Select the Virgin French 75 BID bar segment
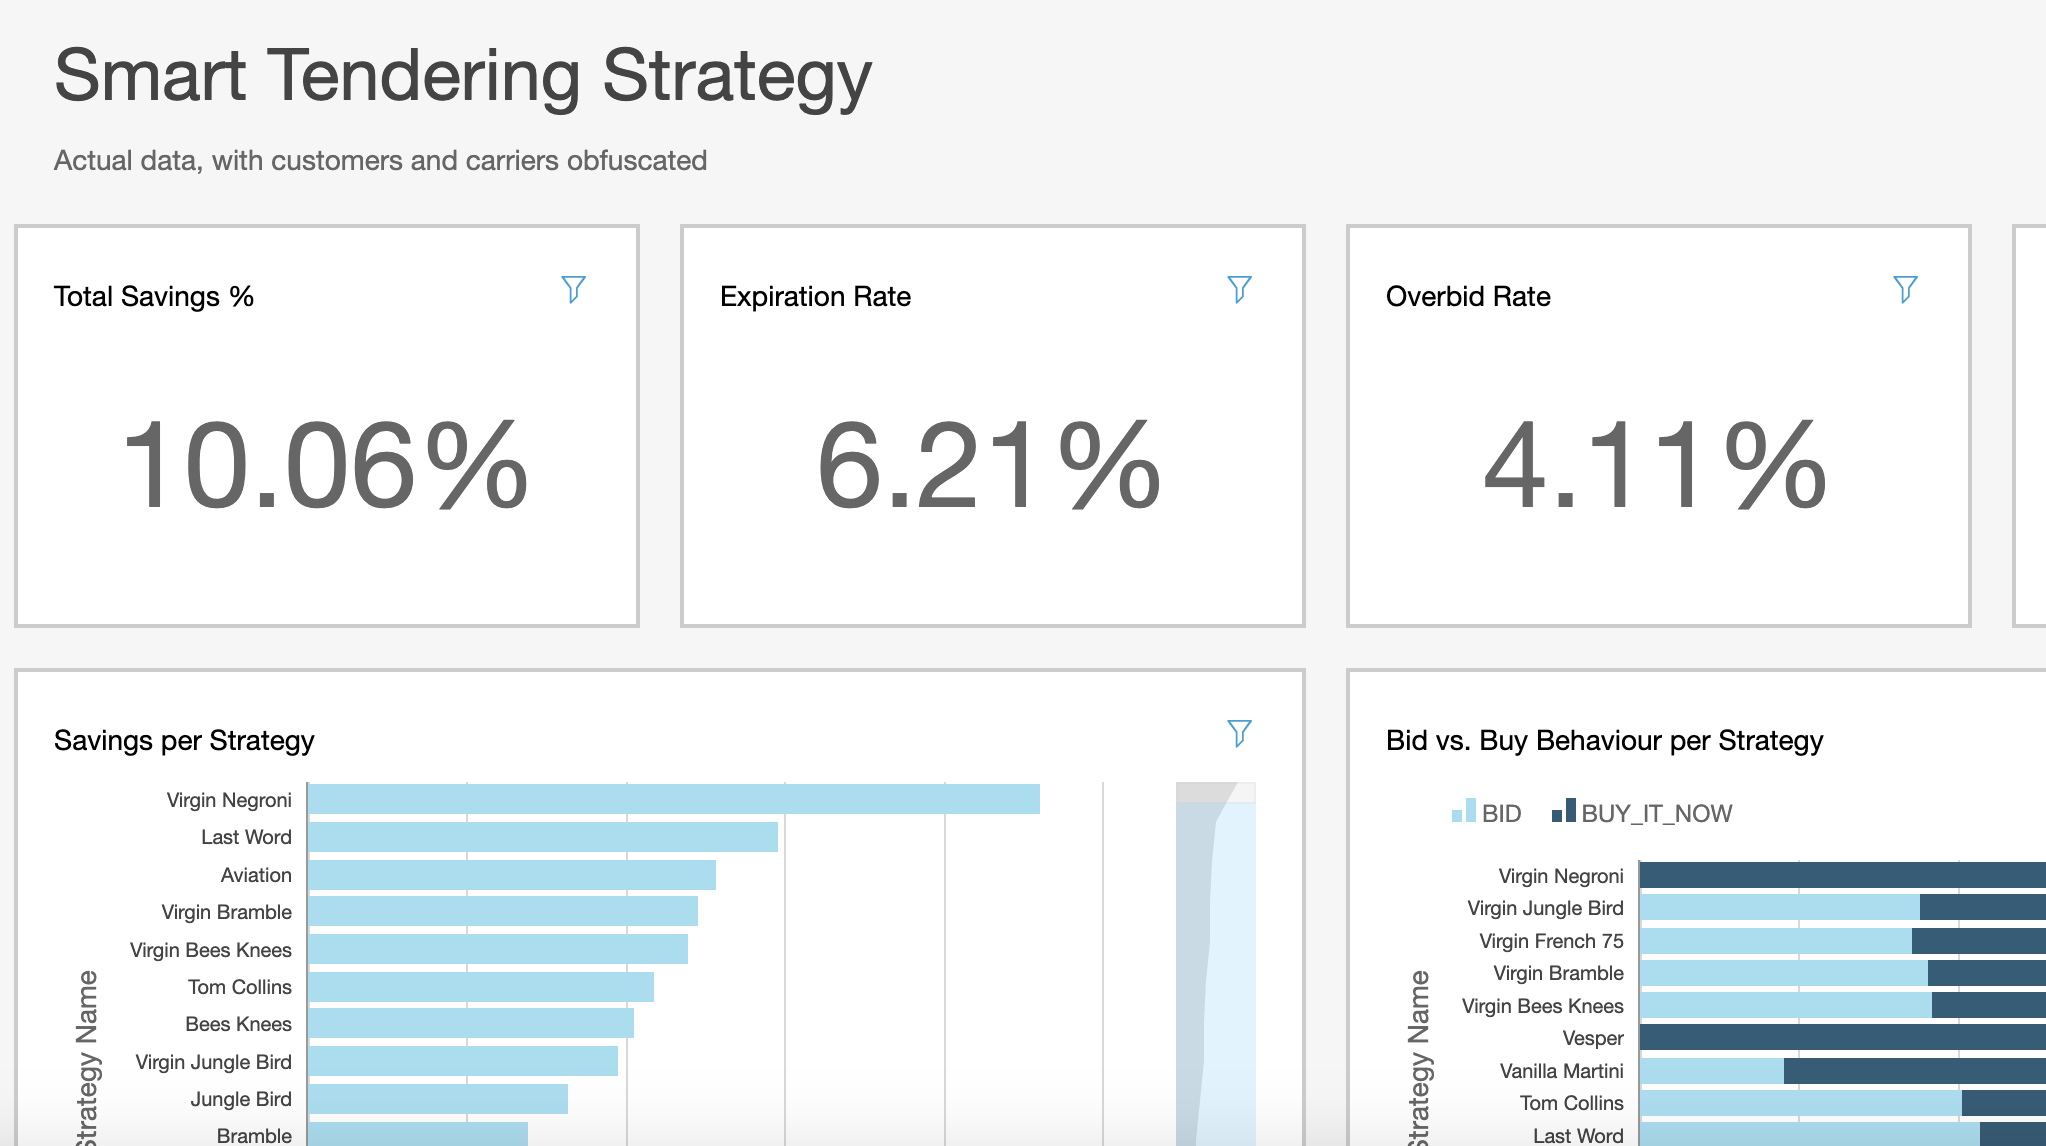Image resolution: width=2046 pixels, height=1146 pixels. [1776, 940]
